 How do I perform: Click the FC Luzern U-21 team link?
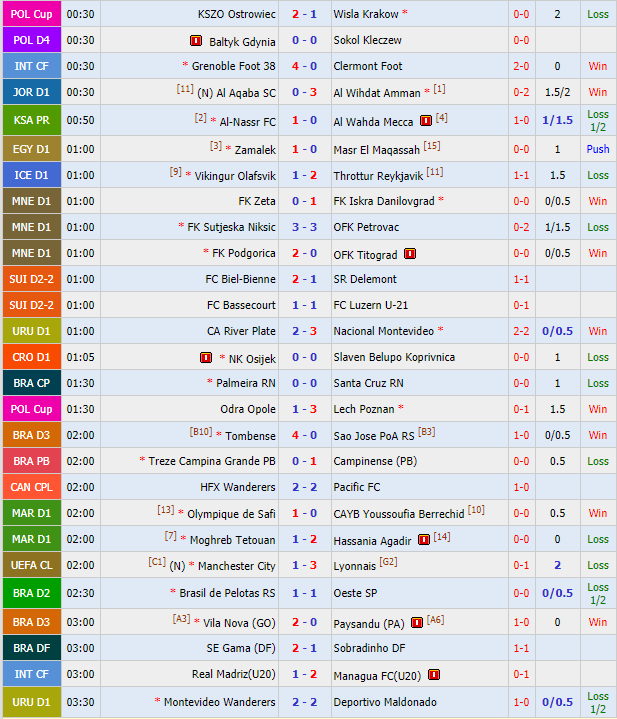370,305
